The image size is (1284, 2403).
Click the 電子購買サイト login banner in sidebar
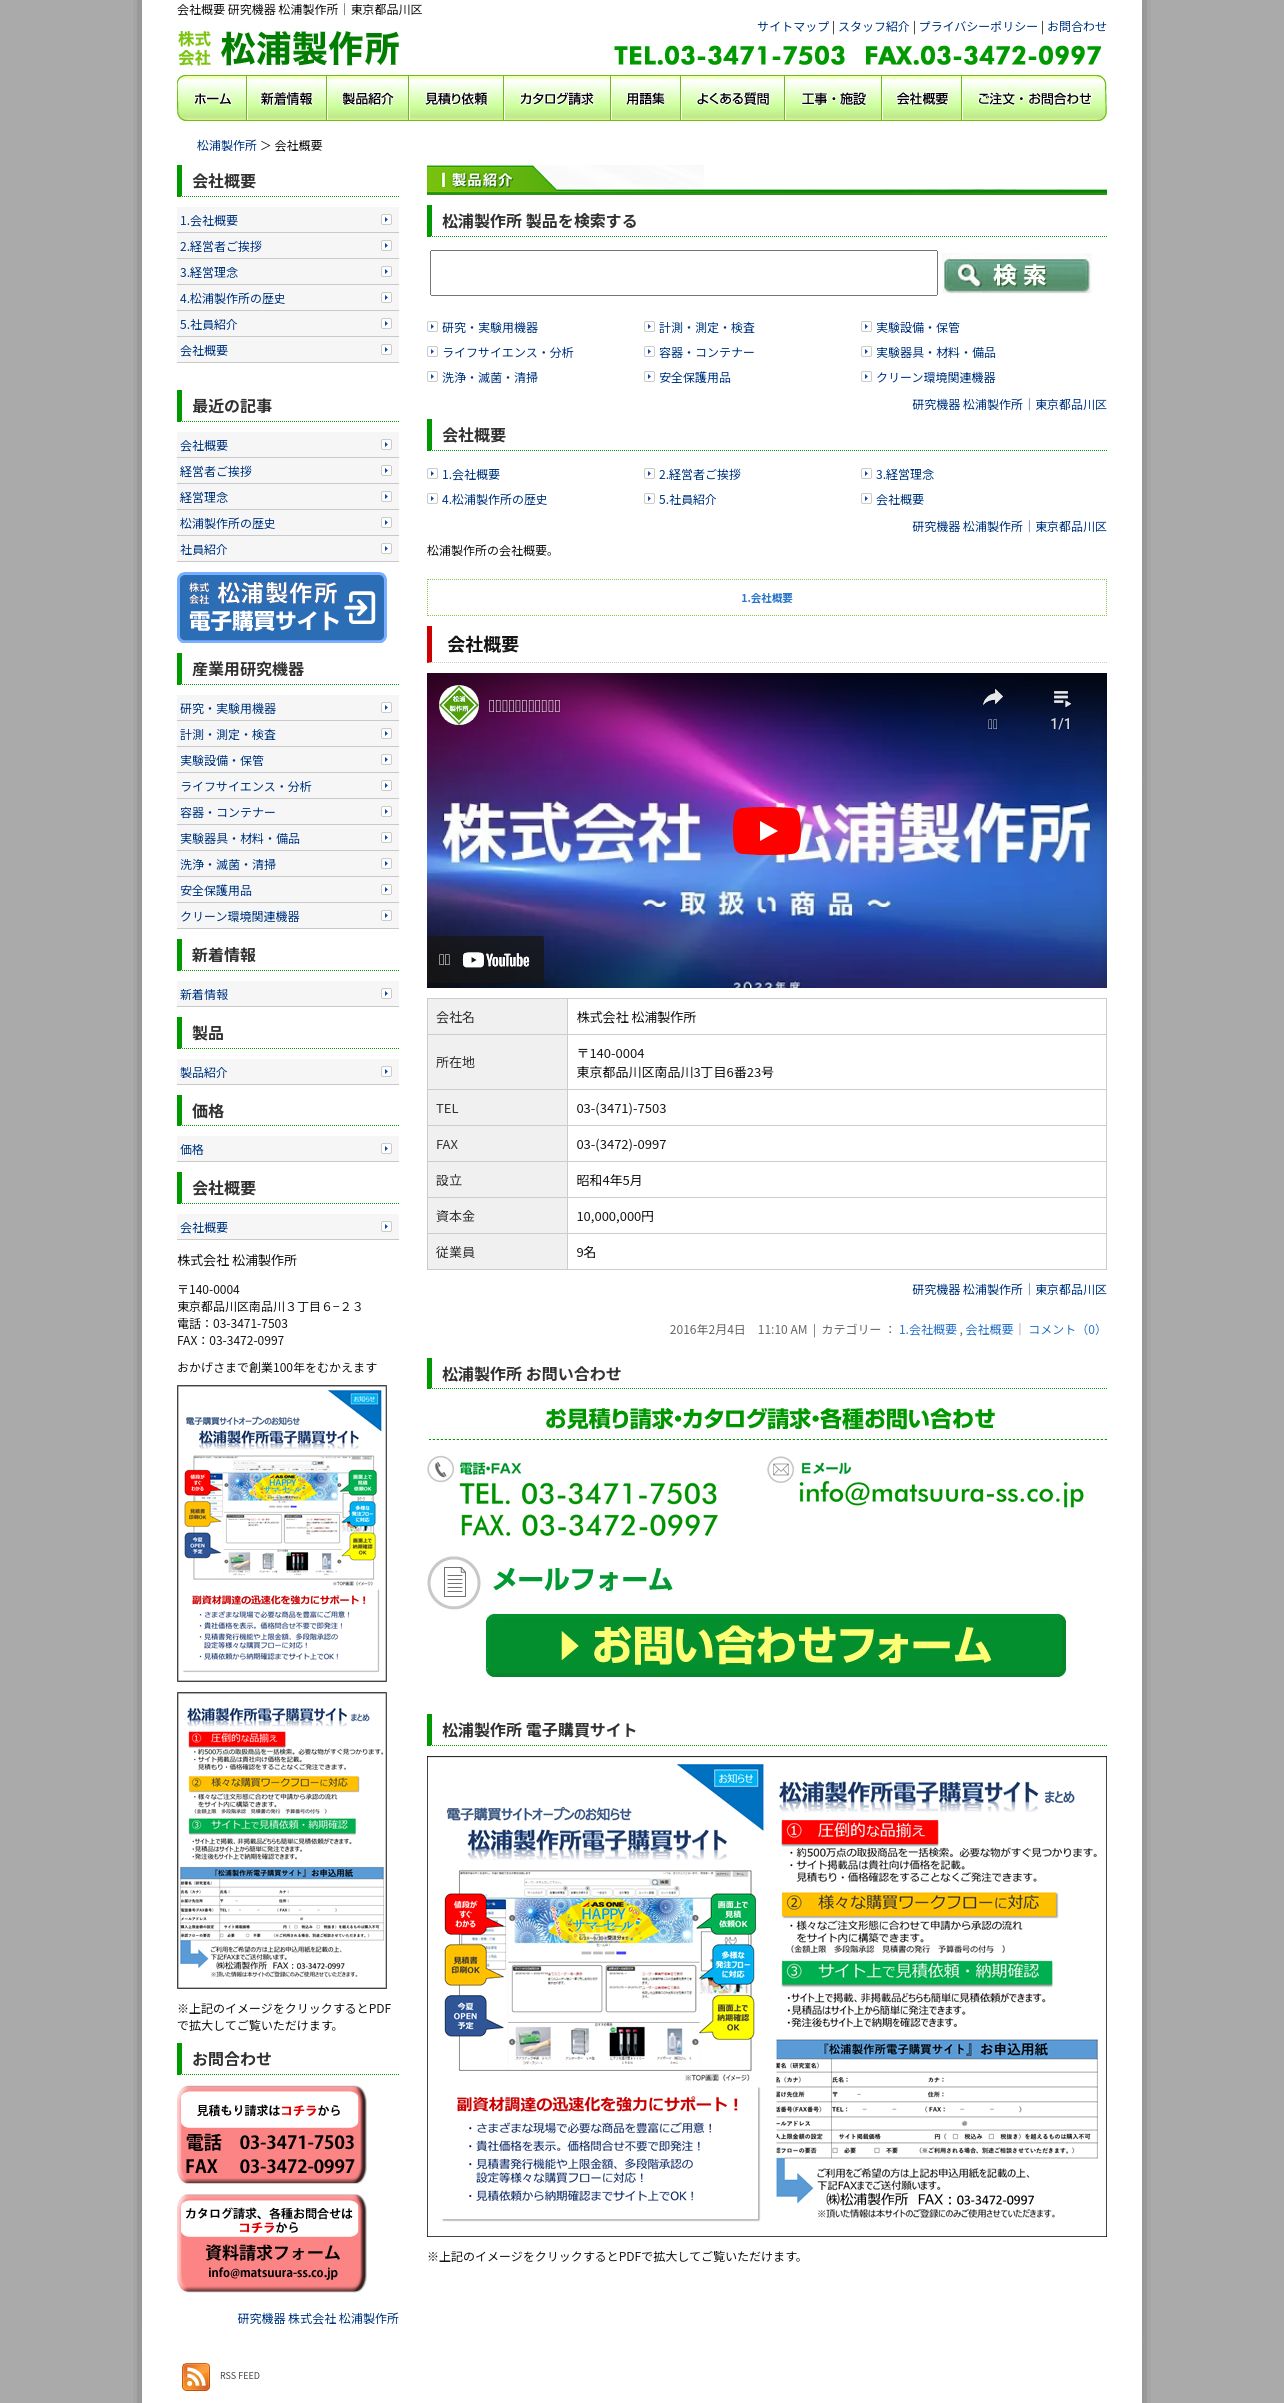pyautogui.click(x=282, y=607)
